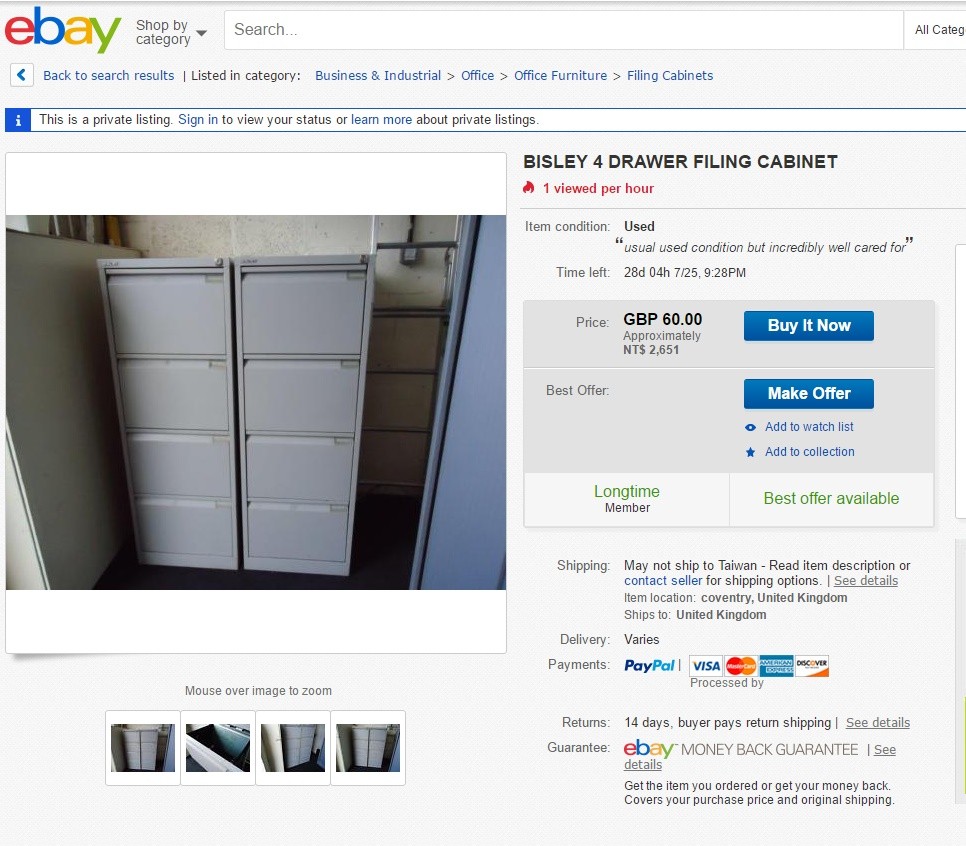Click the PayPal logo under Payments
Screen dimensions: 966x846
click(649, 665)
